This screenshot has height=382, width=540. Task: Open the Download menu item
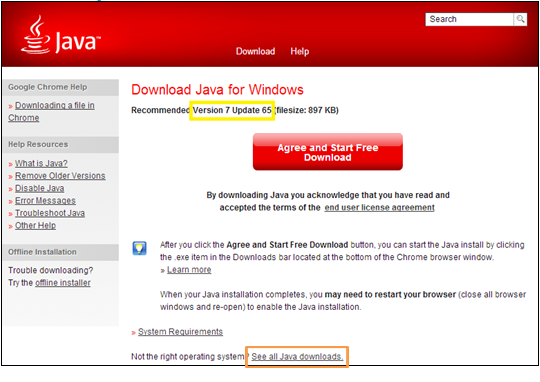coord(255,51)
